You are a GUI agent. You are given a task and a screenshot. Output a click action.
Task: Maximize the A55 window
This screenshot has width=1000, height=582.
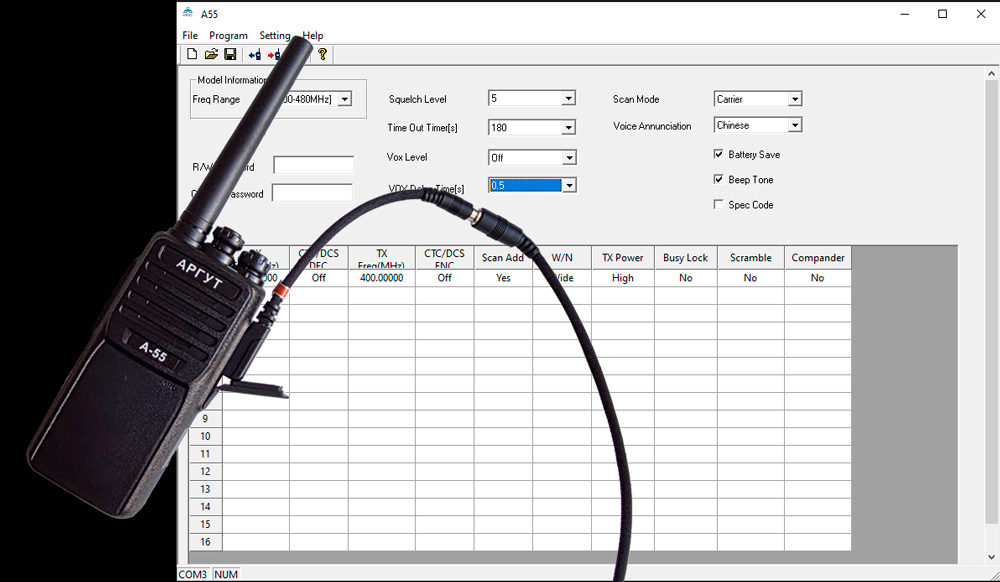[x=942, y=14]
